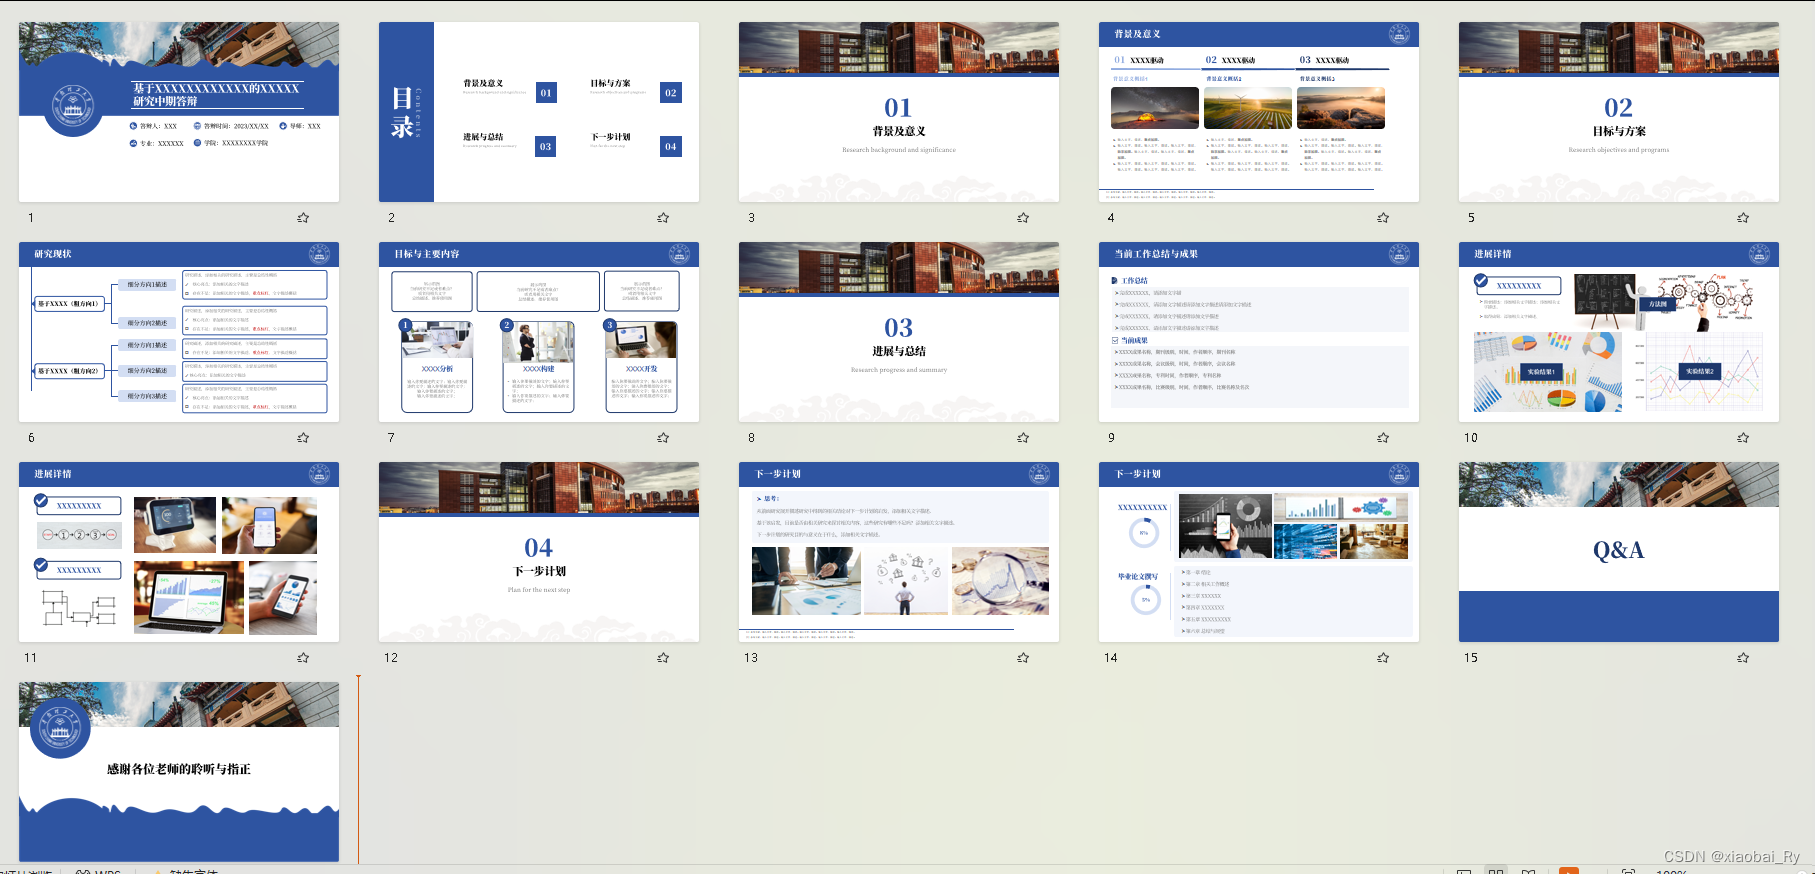1815x874 pixels.
Task: Select the final thank-you slide 感谢各位老师
Action: click(x=179, y=772)
